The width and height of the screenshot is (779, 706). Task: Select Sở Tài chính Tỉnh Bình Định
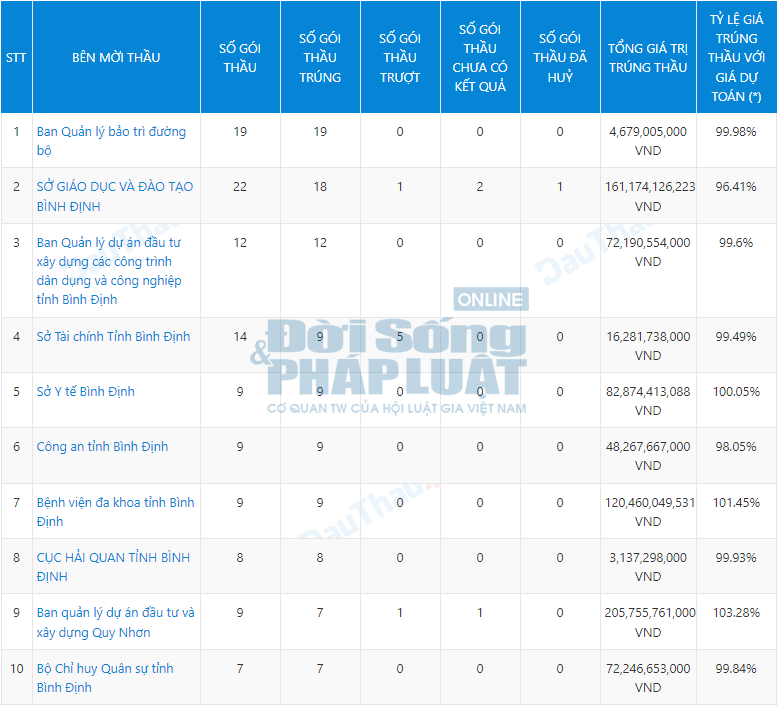pos(113,336)
